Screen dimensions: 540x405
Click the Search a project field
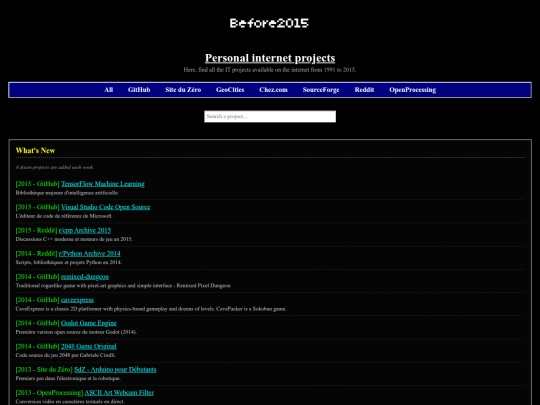(x=270, y=116)
